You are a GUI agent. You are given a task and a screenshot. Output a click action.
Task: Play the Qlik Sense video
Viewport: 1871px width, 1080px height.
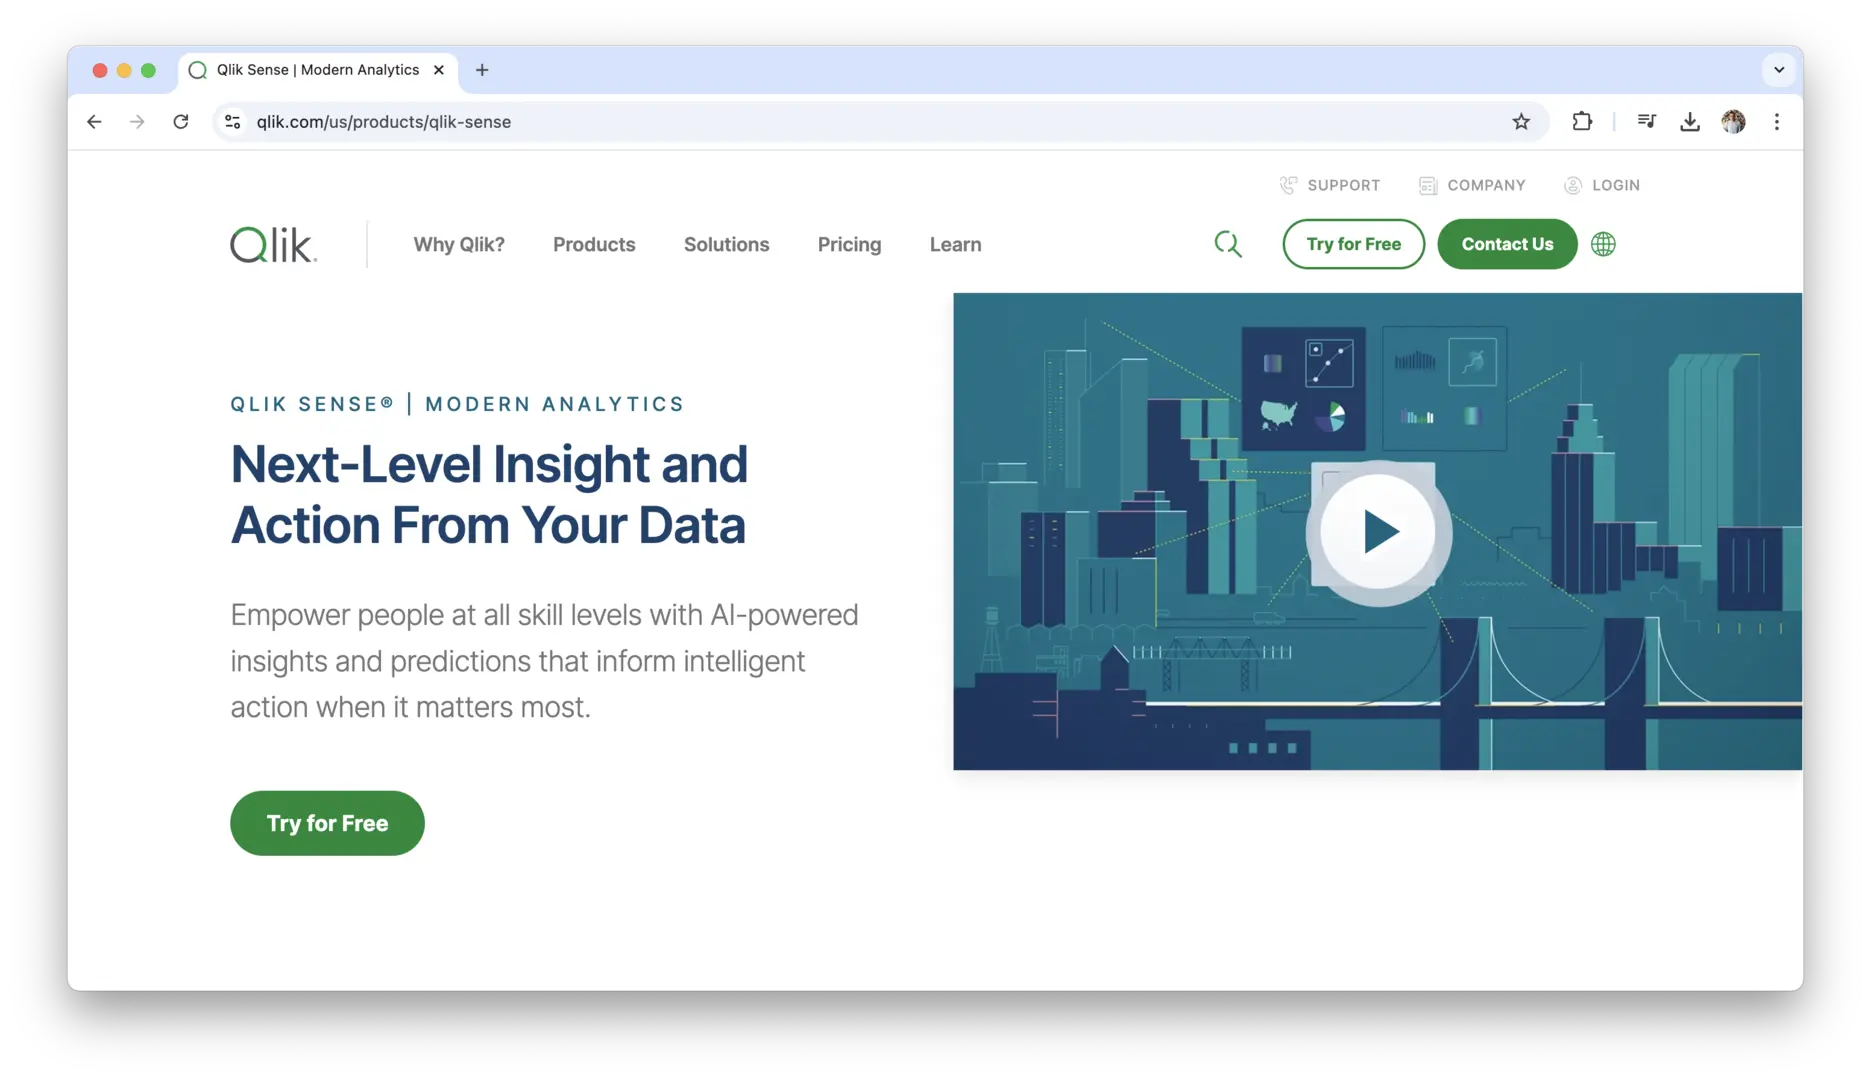click(1379, 532)
